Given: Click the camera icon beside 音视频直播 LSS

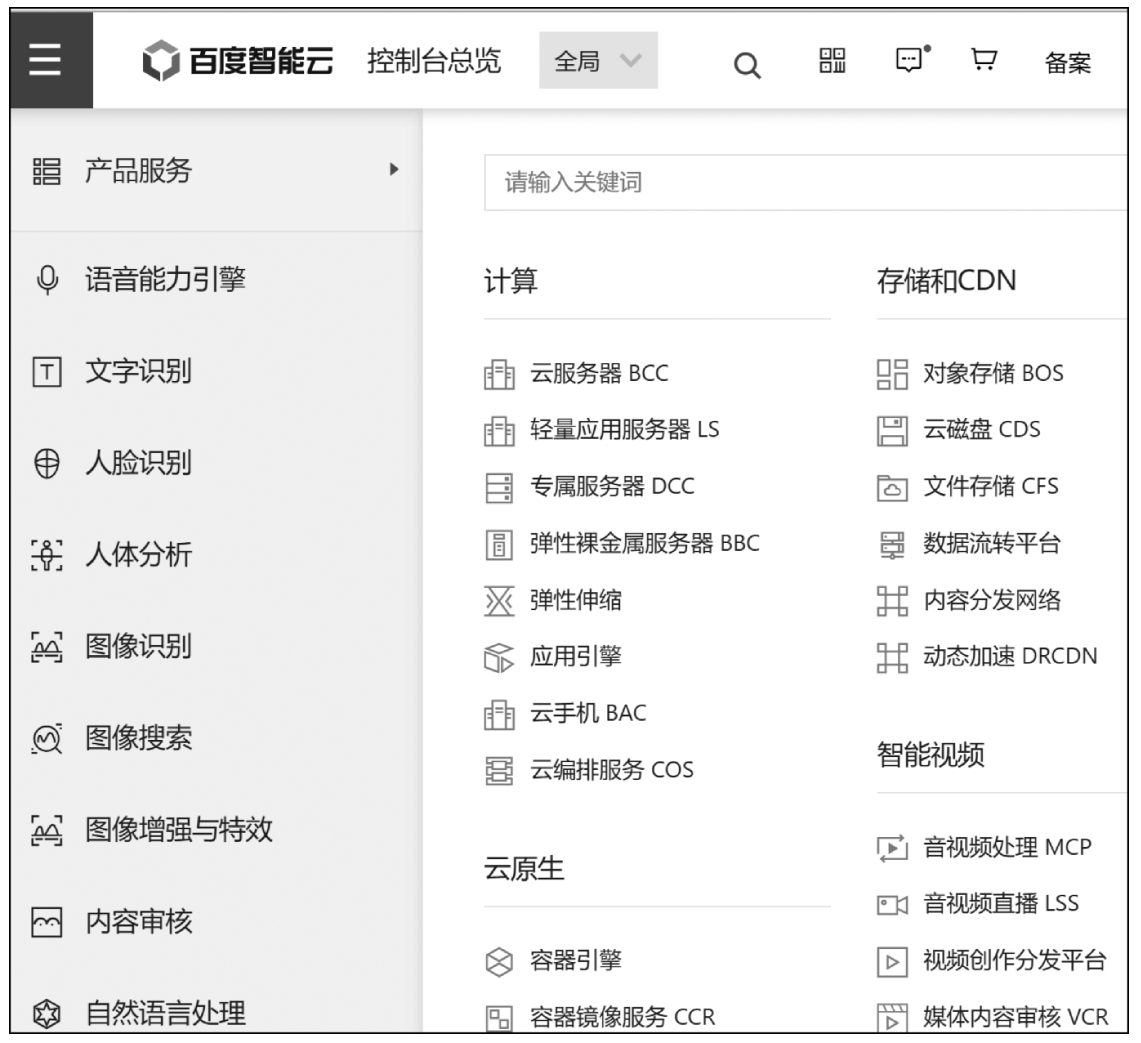Looking at the screenshot, I should 892,905.
